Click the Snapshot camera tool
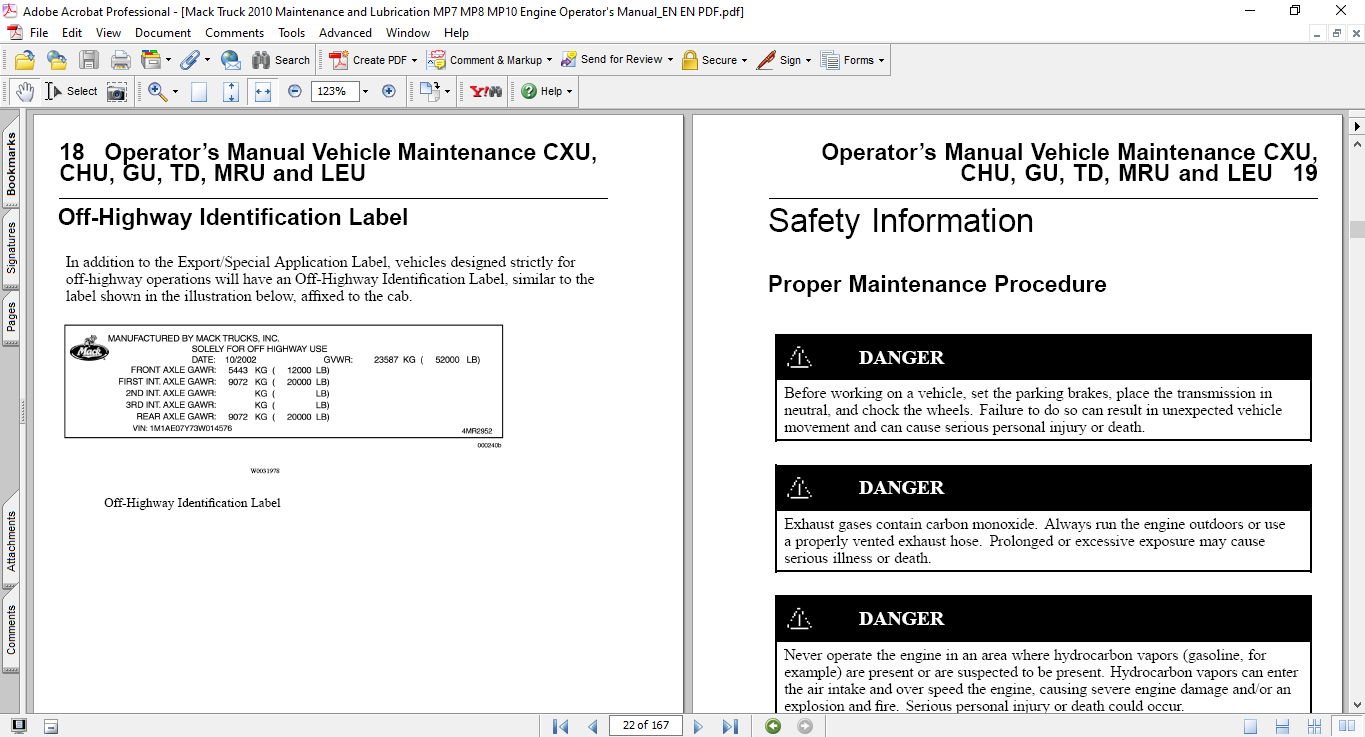1365x737 pixels. click(117, 91)
